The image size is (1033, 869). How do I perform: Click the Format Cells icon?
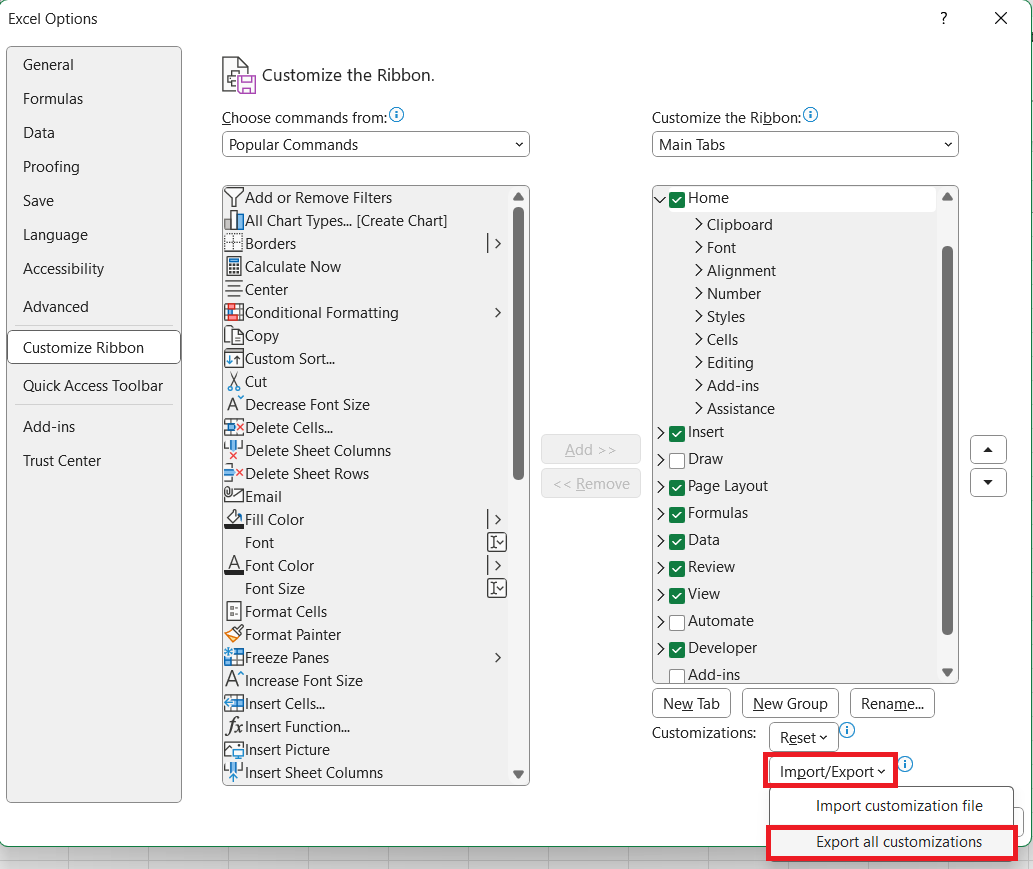(x=234, y=611)
